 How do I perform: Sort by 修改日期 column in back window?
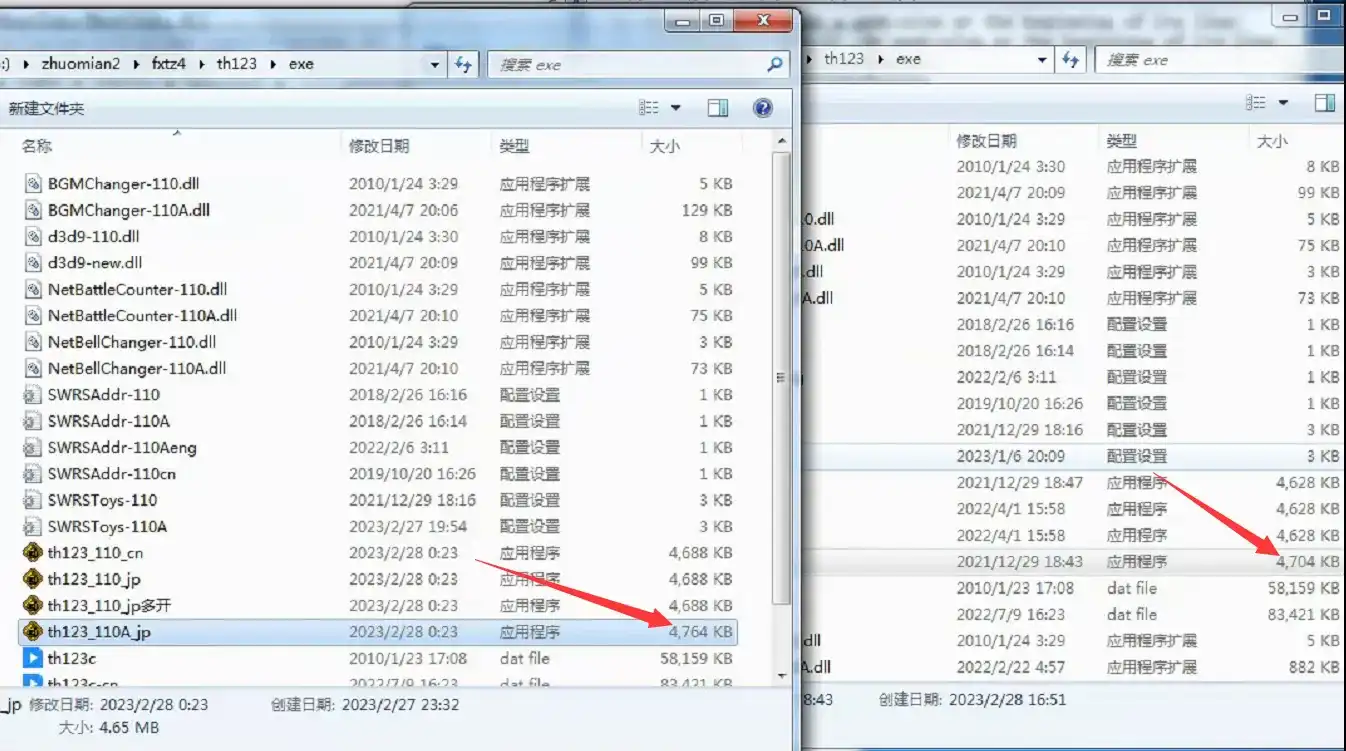click(x=987, y=141)
